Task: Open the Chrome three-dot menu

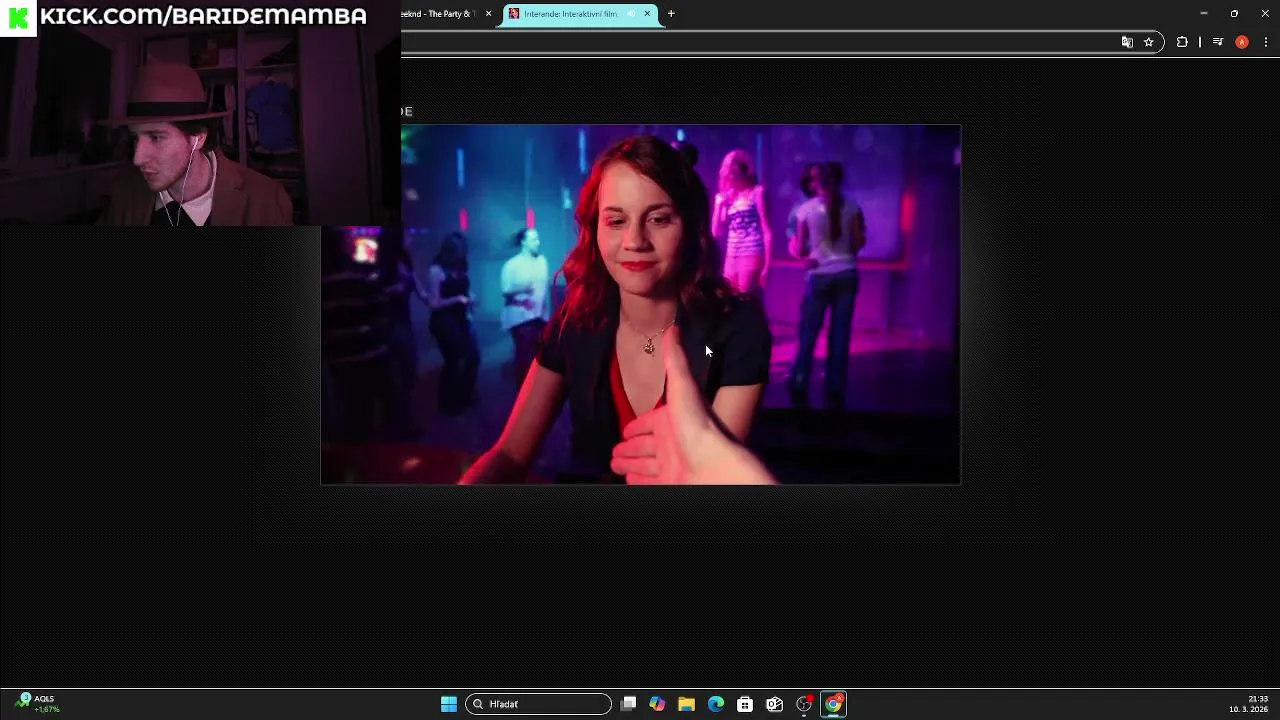Action: point(1266,42)
